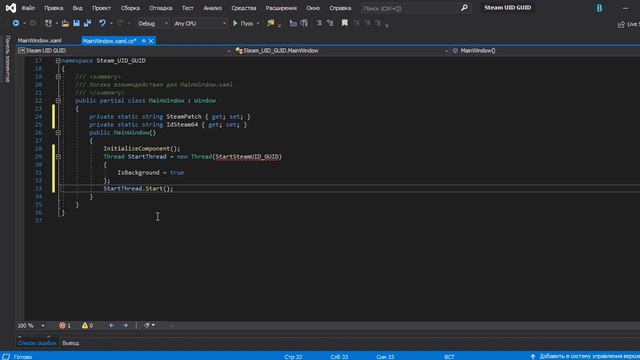Screen dimensions: 640x360
Task: Open the Undo history dropdown arrow
Action: 111,24
